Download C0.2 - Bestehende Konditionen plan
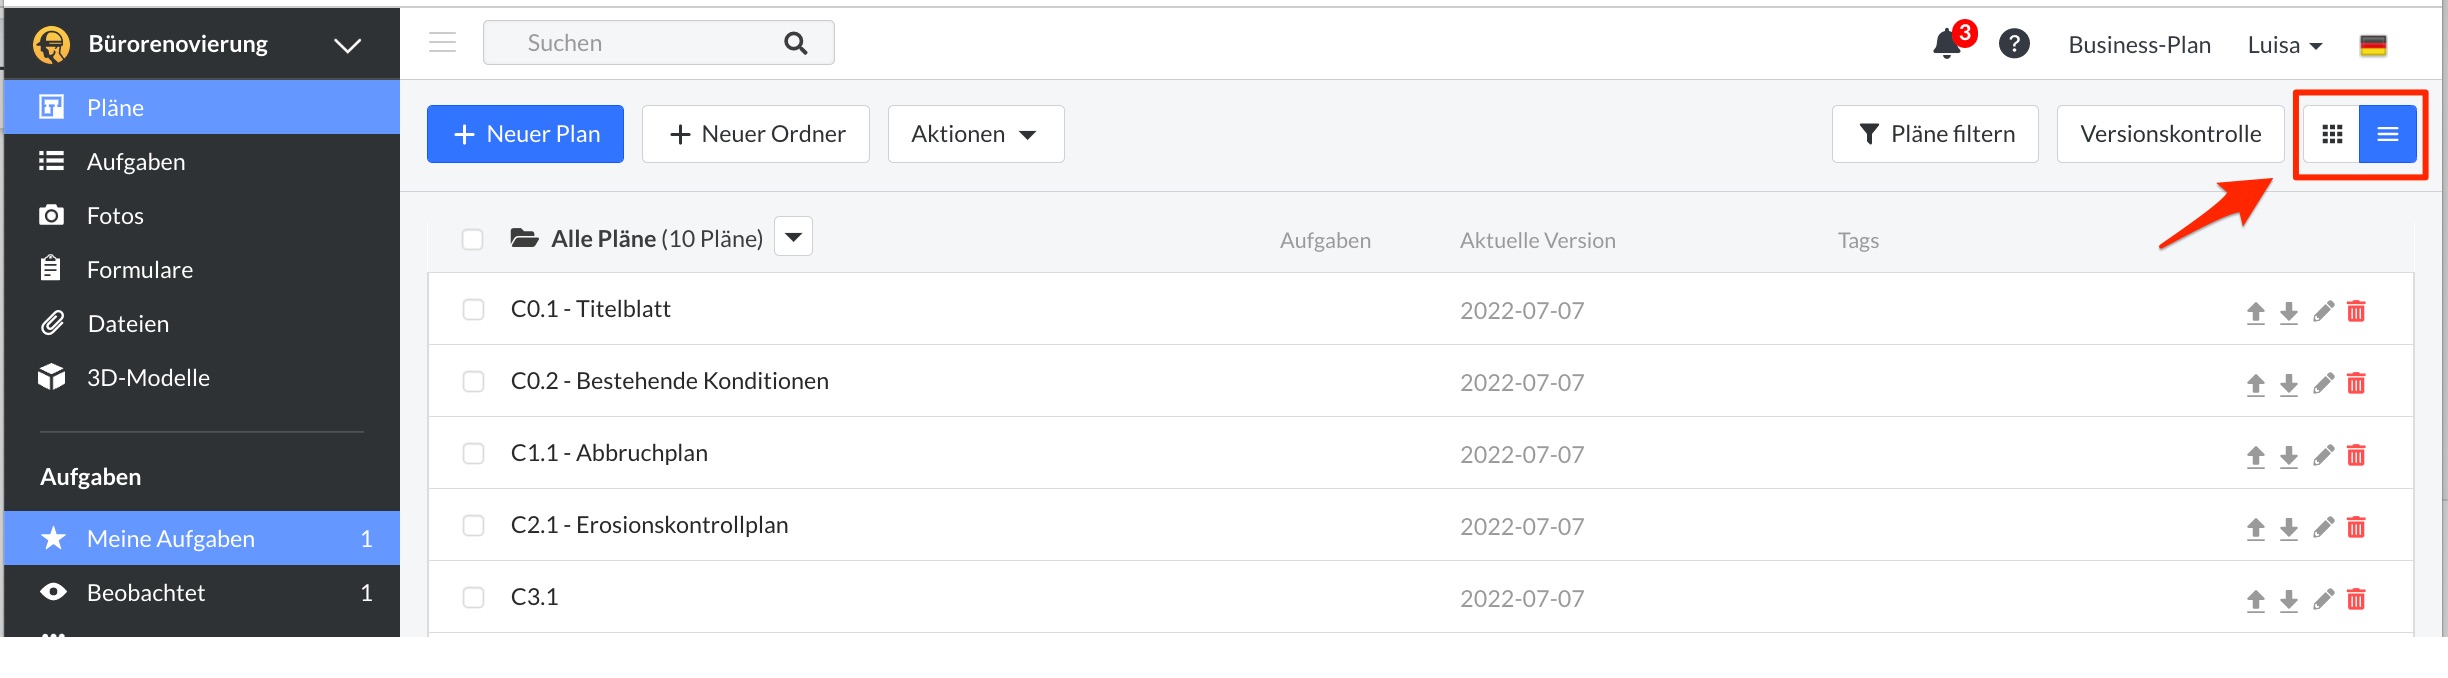 [2289, 384]
